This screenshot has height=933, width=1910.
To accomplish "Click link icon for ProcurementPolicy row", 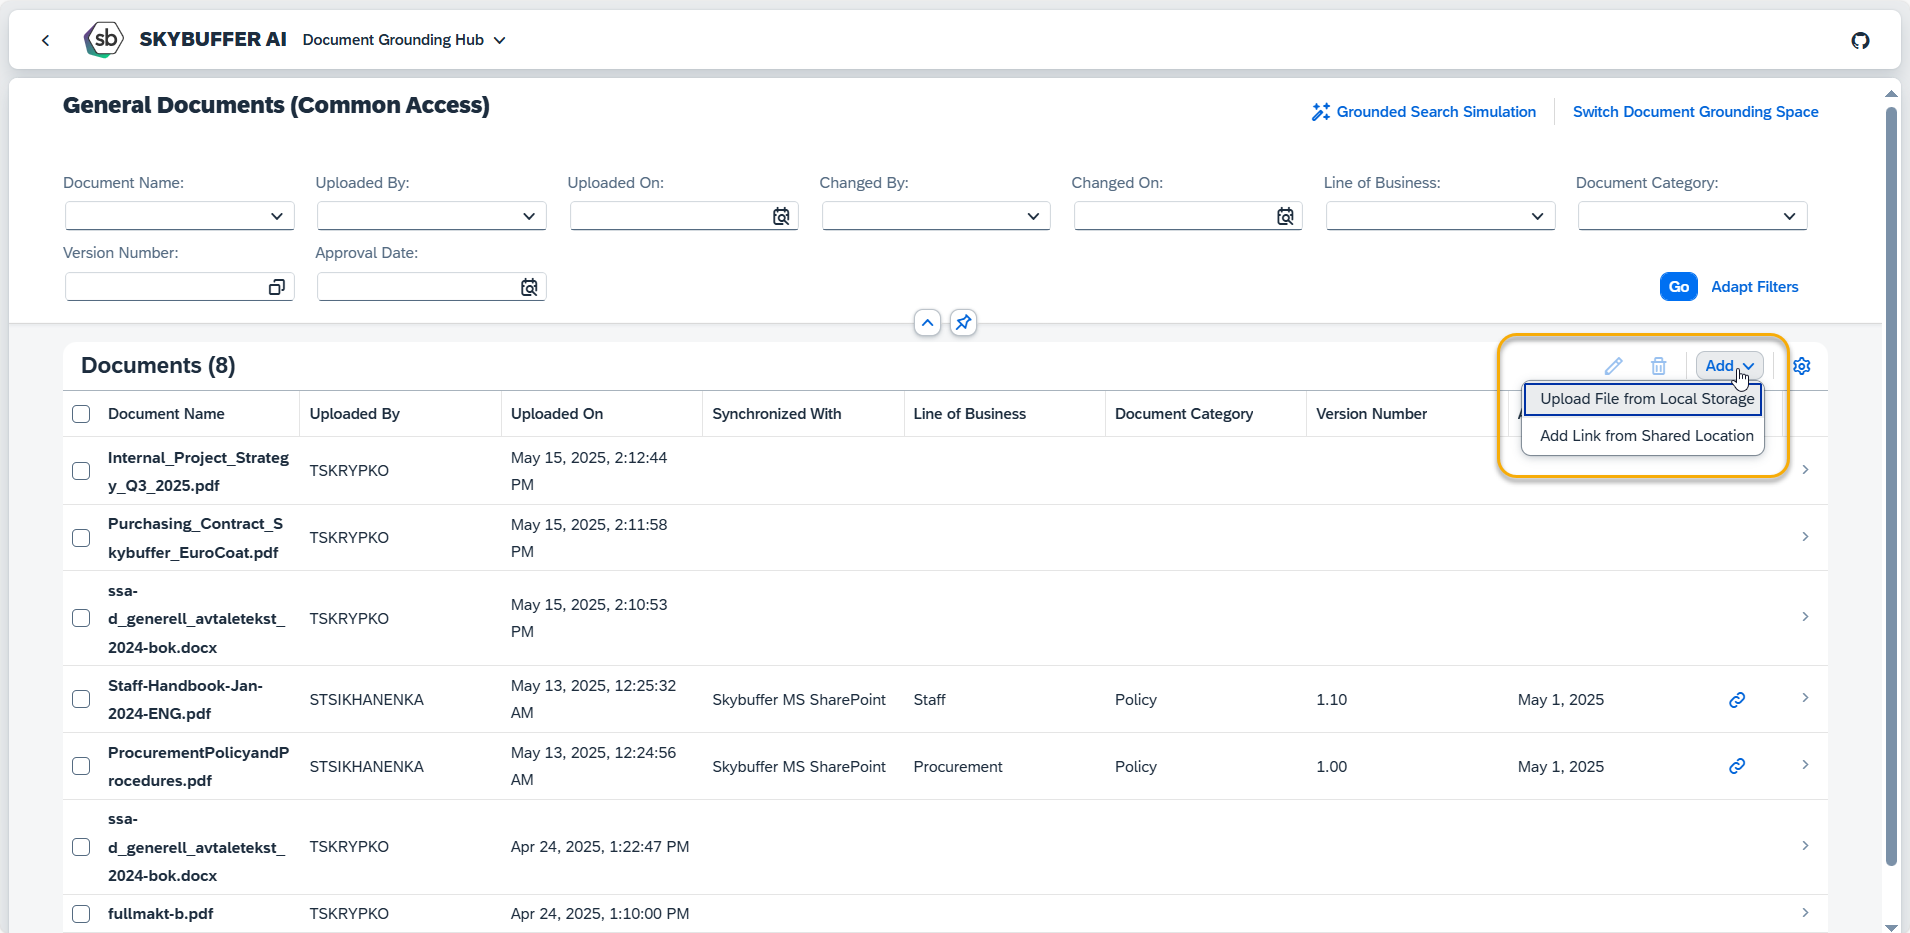I will 1737,766.
